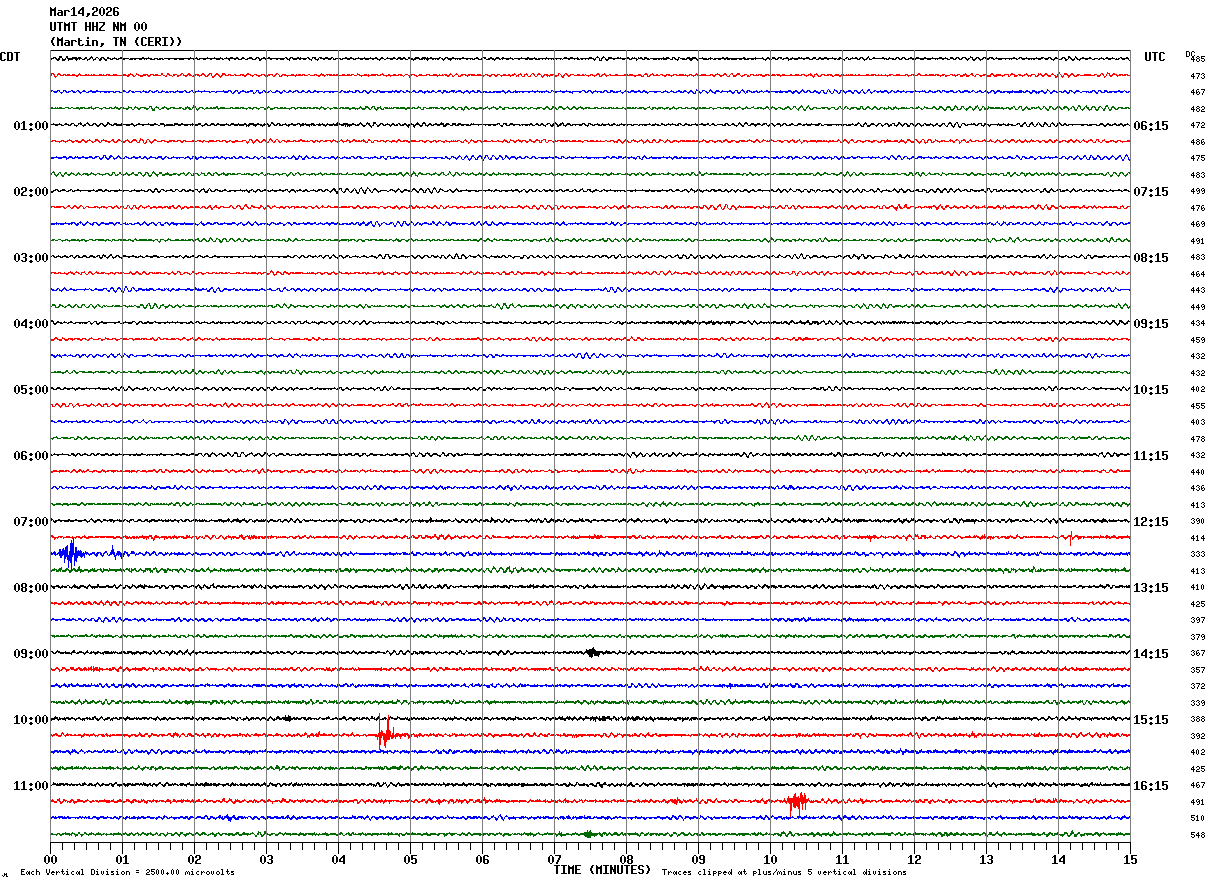Click the 06:00 CDT row label

[31, 456]
